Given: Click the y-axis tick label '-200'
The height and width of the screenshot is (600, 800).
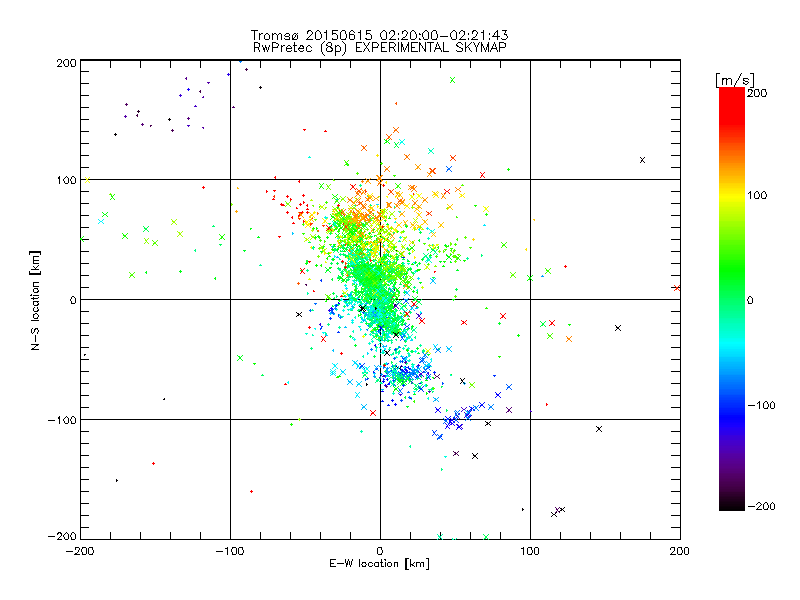Looking at the screenshot, I should point(62,536).
